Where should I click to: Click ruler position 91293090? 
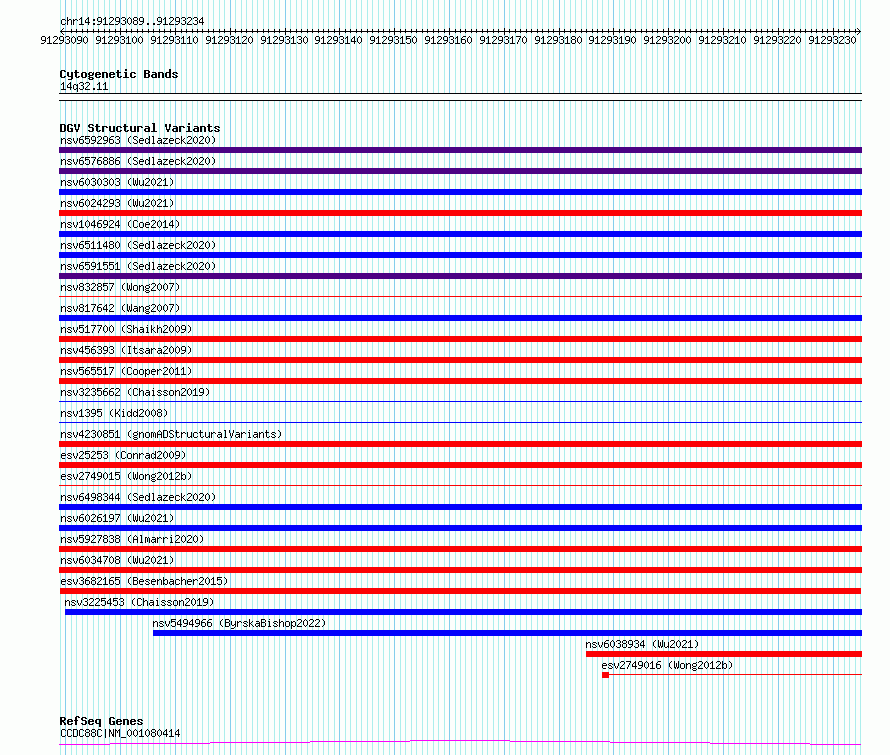click(x=64, y=40)
